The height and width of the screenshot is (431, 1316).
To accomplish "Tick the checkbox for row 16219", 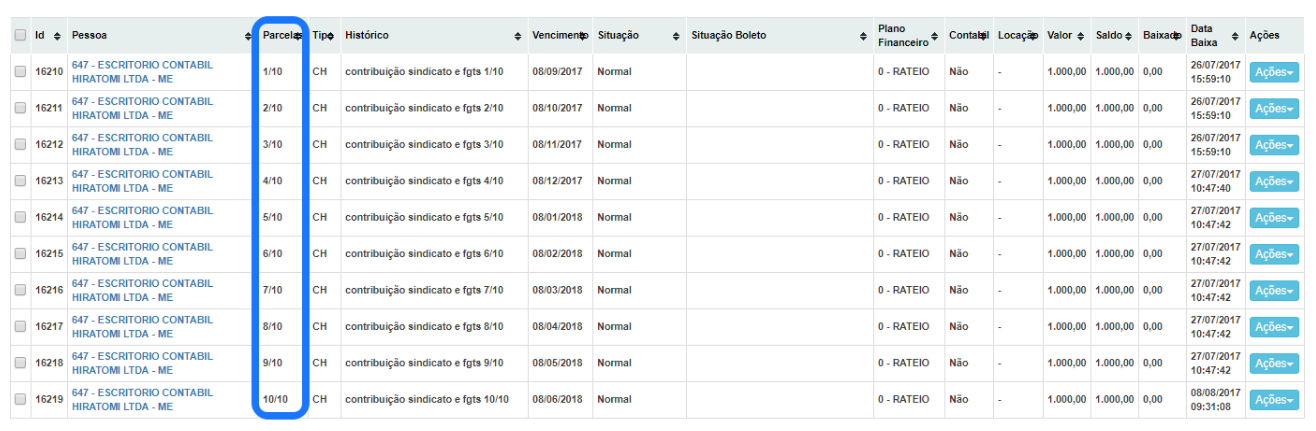I will tap(21, 399).
